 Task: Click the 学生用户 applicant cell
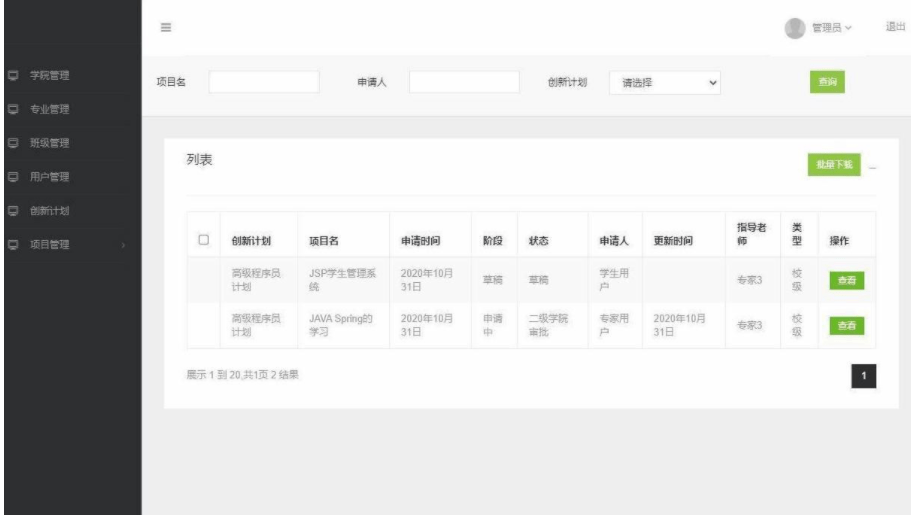tap(614, 280)
